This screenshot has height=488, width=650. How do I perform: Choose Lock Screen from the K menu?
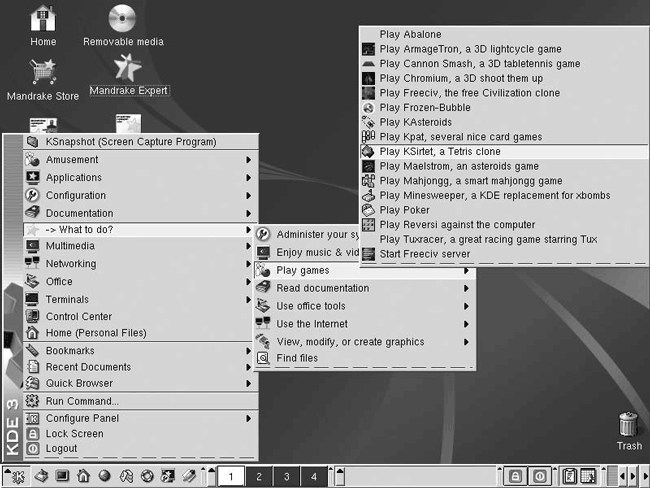141,434
